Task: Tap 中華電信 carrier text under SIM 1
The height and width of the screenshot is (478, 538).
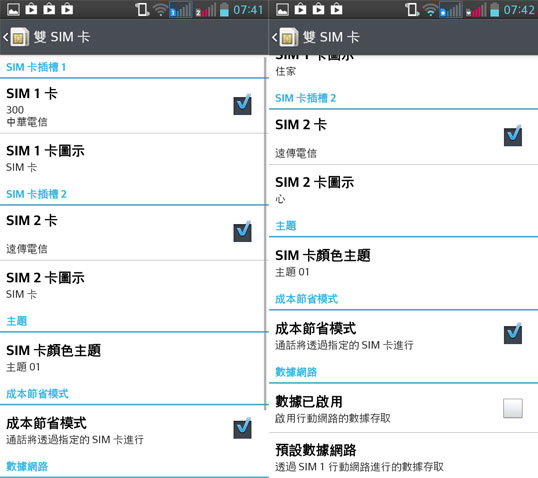Action: click(x=27, y=122)
